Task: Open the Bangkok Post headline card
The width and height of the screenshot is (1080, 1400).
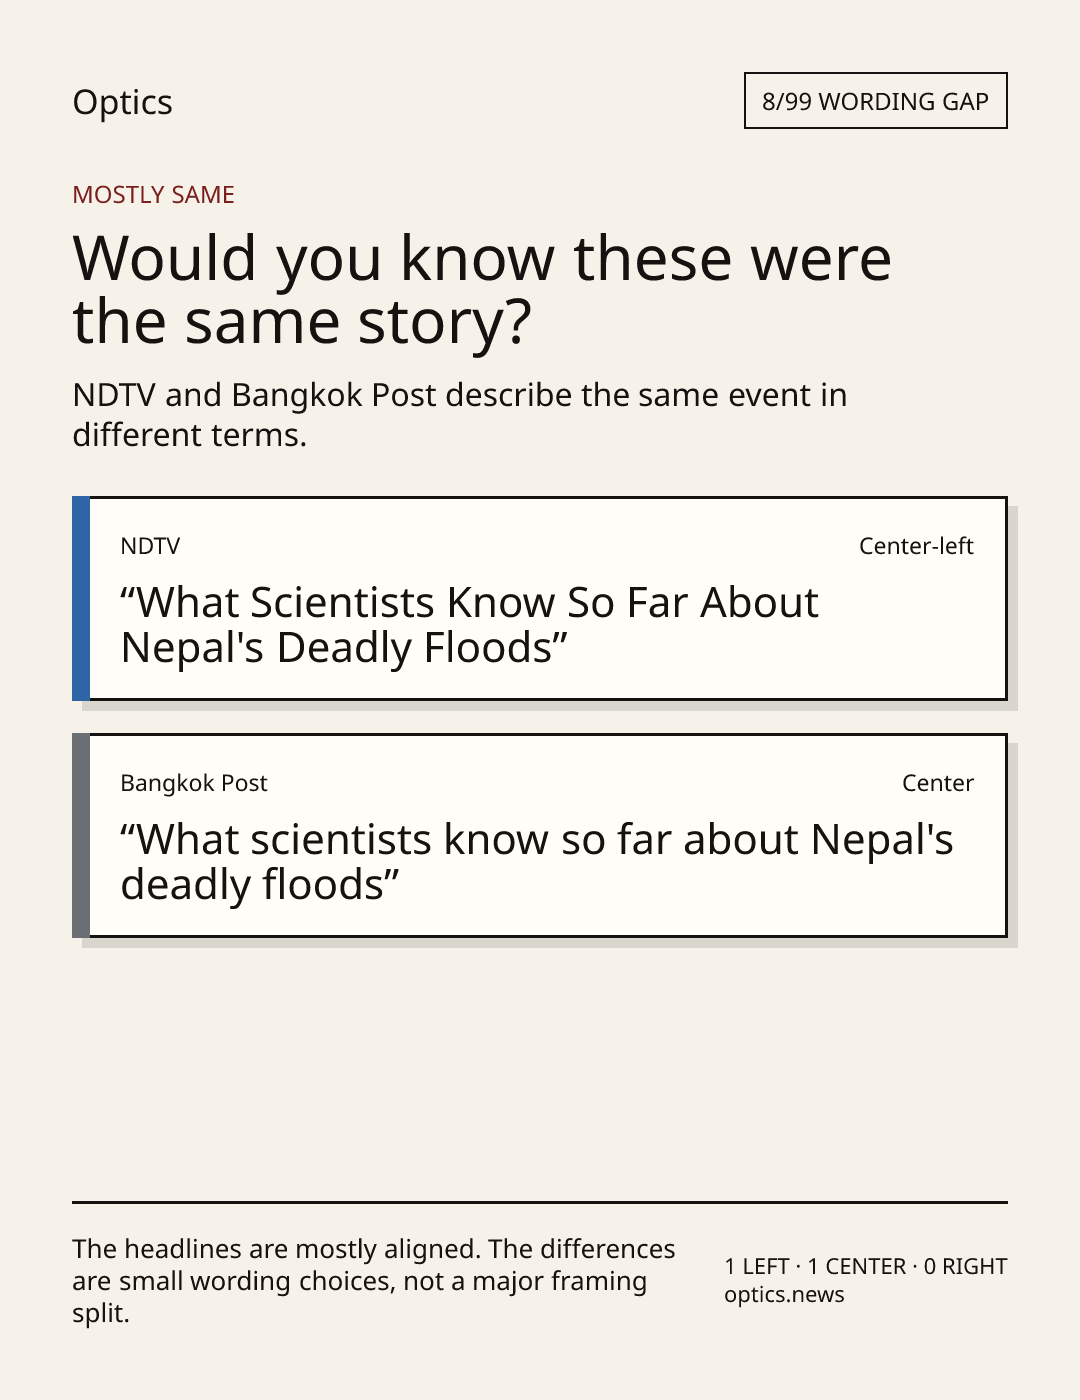Action: pyautogui.click(x=540, y=835)
